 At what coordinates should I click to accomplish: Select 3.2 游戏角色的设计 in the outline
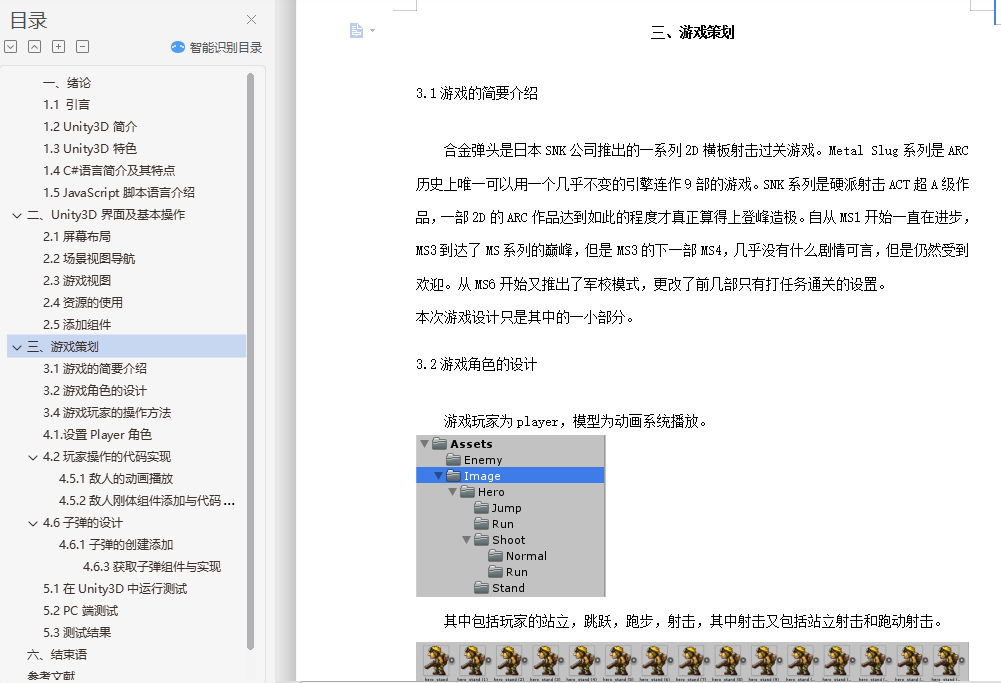click(x=94, y=391)
